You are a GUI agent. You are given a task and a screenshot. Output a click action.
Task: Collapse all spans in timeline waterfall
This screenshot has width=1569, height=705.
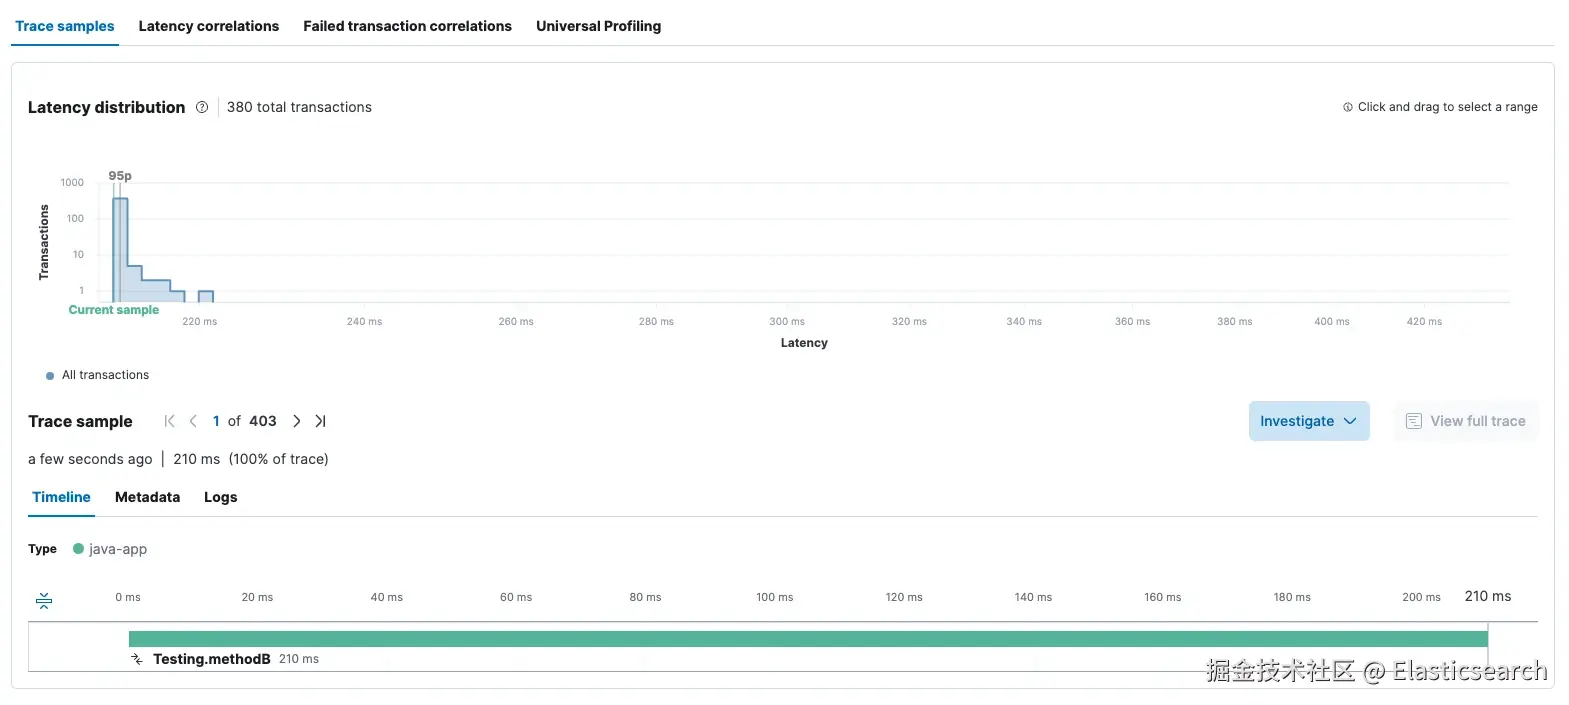pyautogui.click(x=44, y=601)
